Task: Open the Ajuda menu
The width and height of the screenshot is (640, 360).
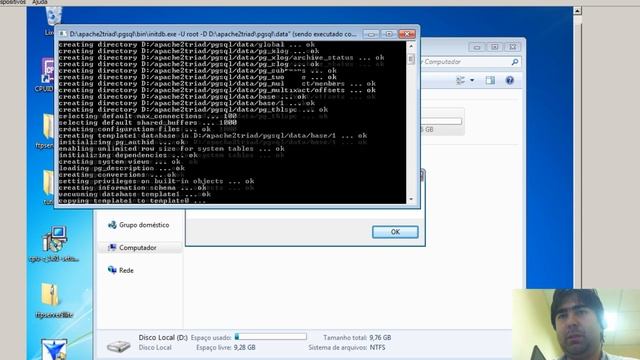Action: click(40, 2)
